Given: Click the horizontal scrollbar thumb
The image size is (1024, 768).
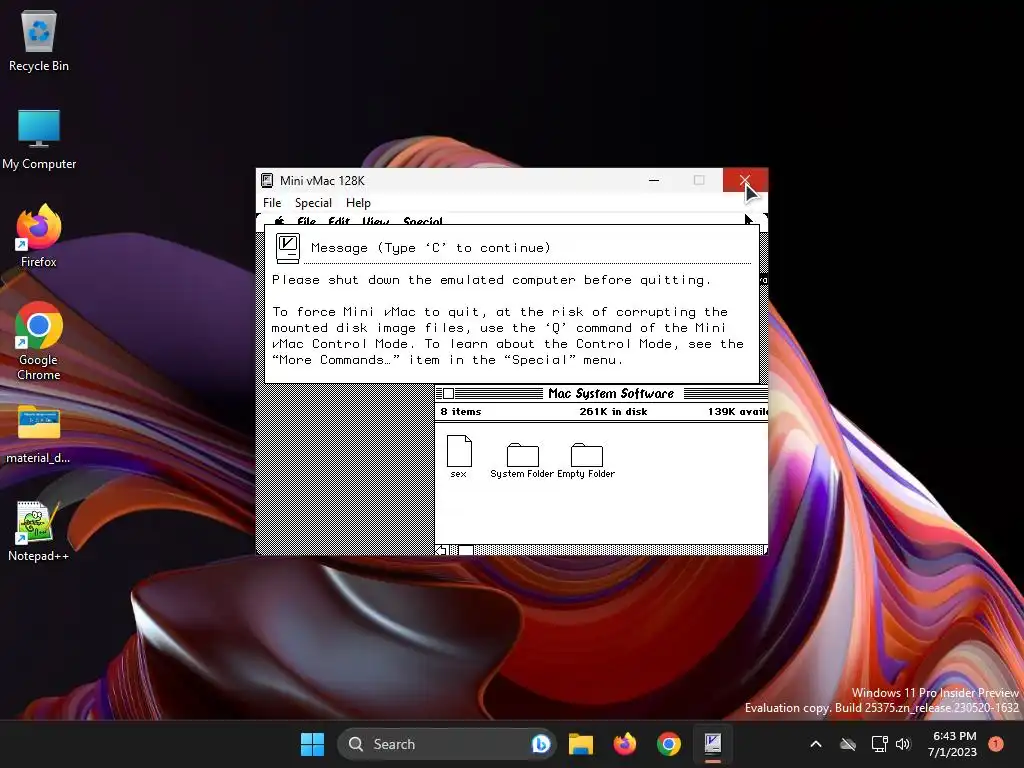Looking at the screenshot, I should 466,551.
